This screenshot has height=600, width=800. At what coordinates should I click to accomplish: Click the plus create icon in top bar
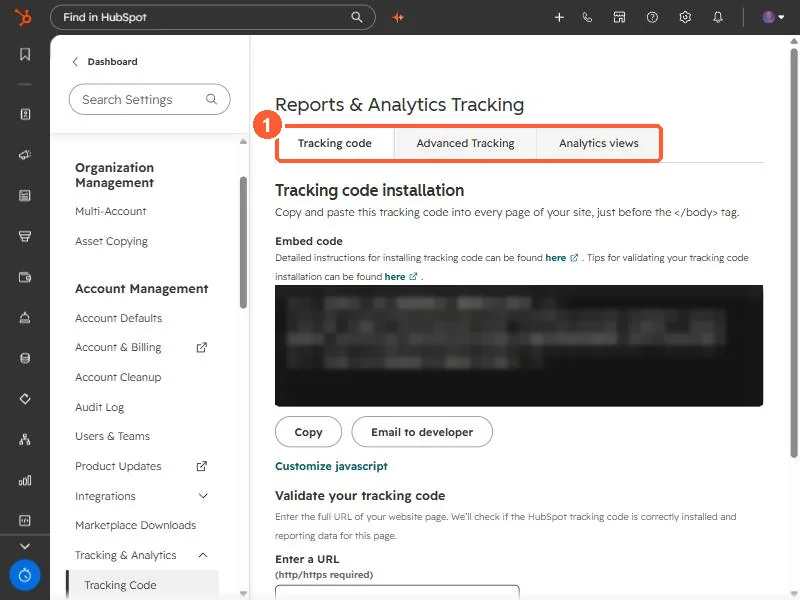click(559, 17)
